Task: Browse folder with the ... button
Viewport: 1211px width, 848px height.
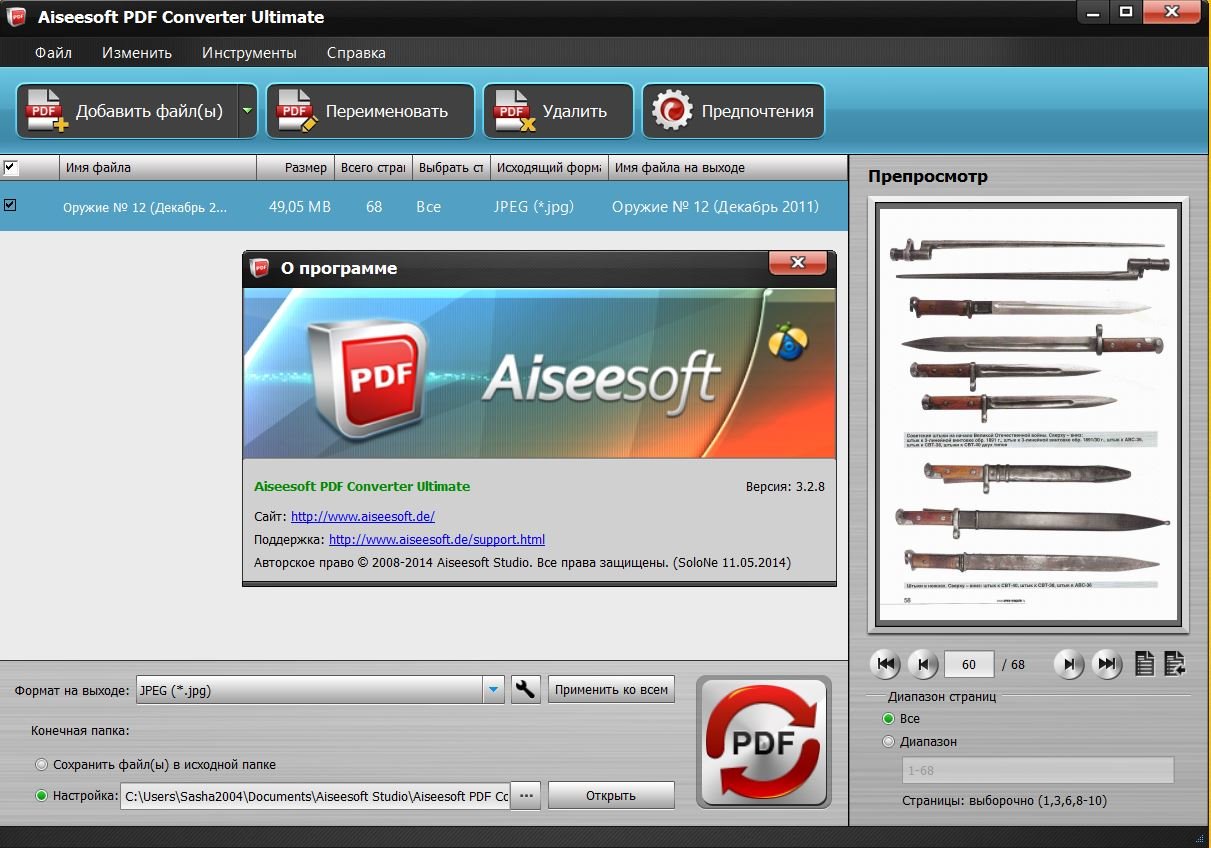Action: [527, 796]
